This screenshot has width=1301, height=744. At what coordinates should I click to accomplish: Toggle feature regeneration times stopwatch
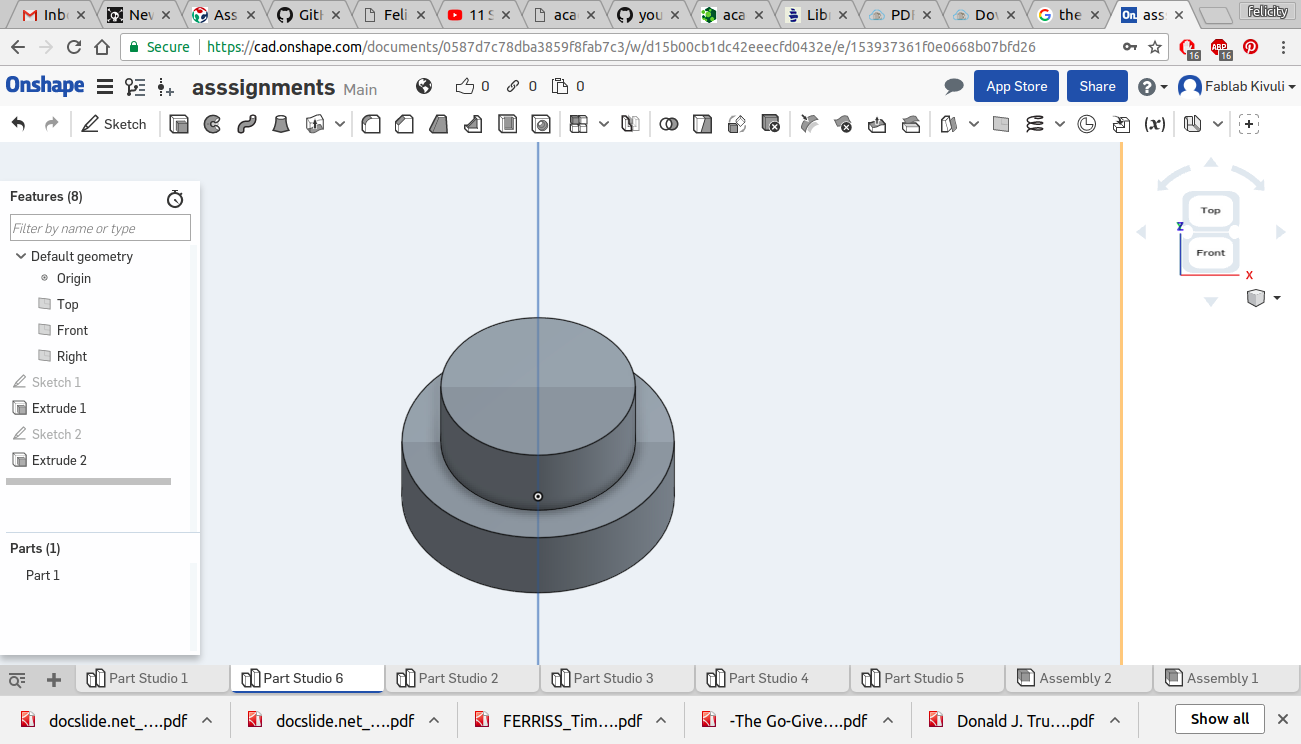[175, 199]
